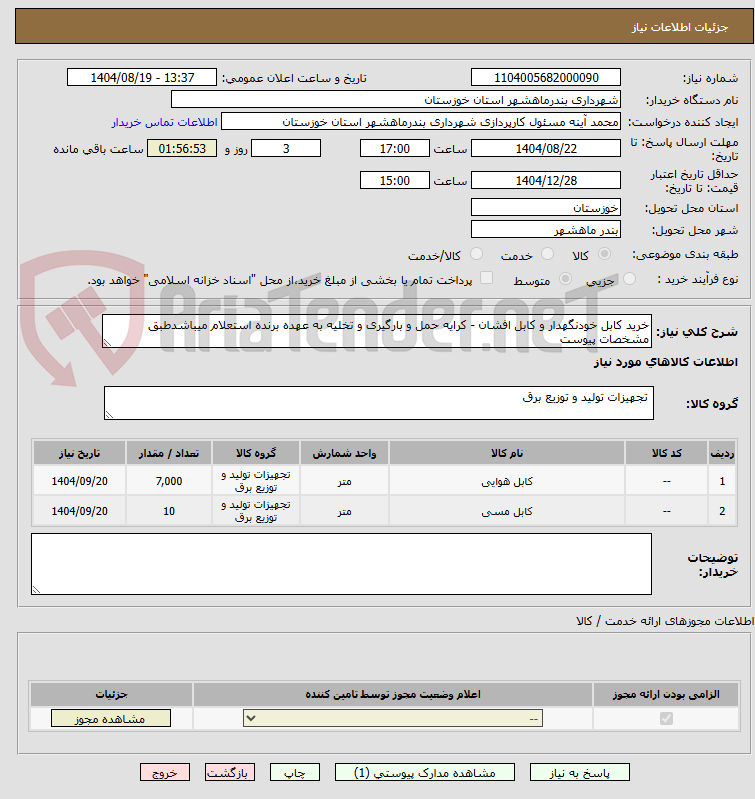Select the متوسط purchase type radio
This screenshot has width=755, height=799.
(565, 278)
